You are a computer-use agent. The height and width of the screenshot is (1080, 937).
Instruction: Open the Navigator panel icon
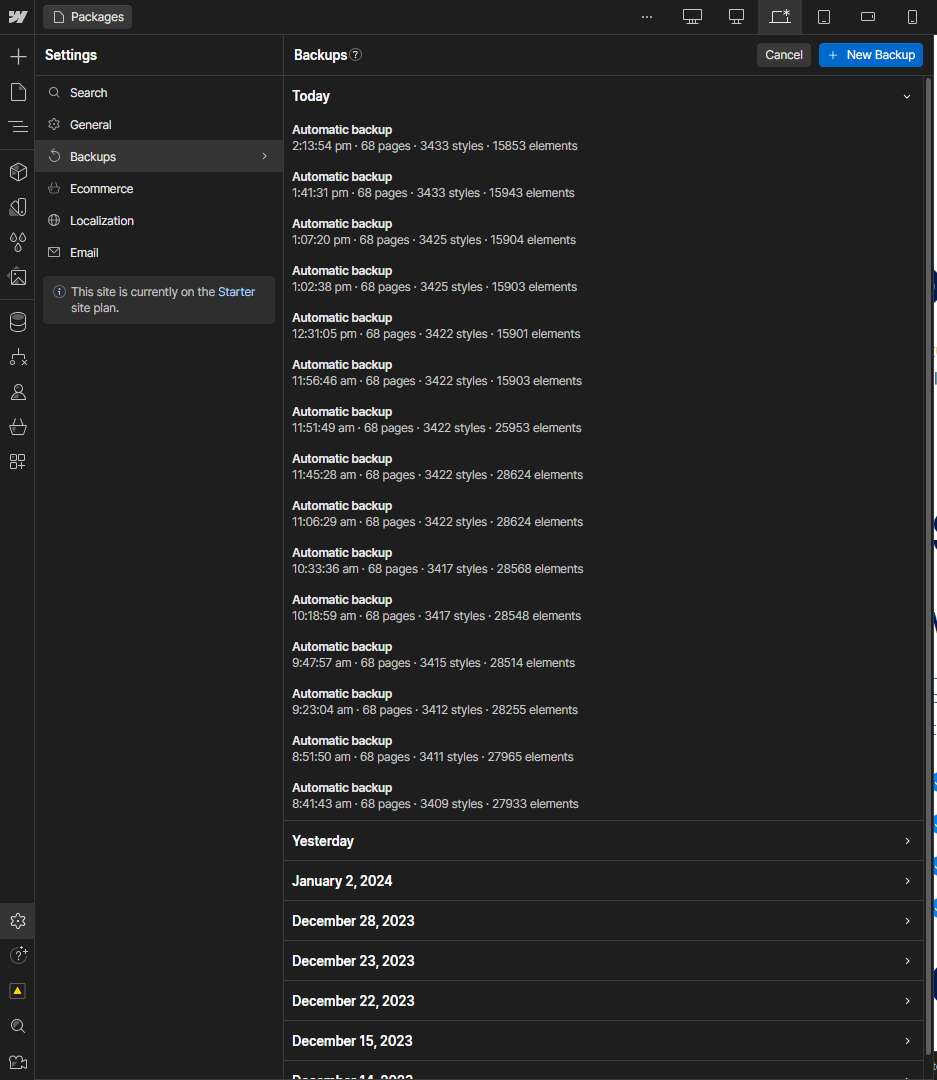tap(18, 127)
